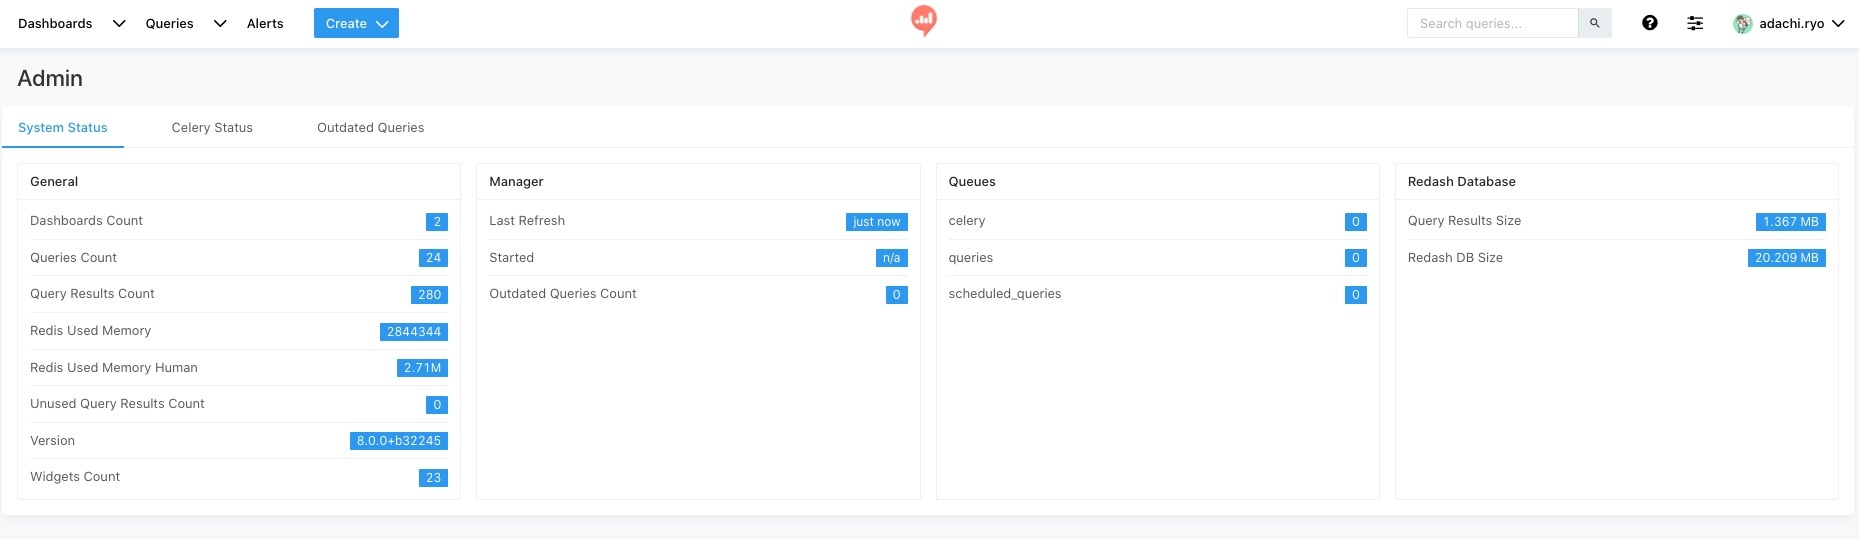Click the Redash logo icon
The image size is (1859, 539).
(x=924, y=20)
